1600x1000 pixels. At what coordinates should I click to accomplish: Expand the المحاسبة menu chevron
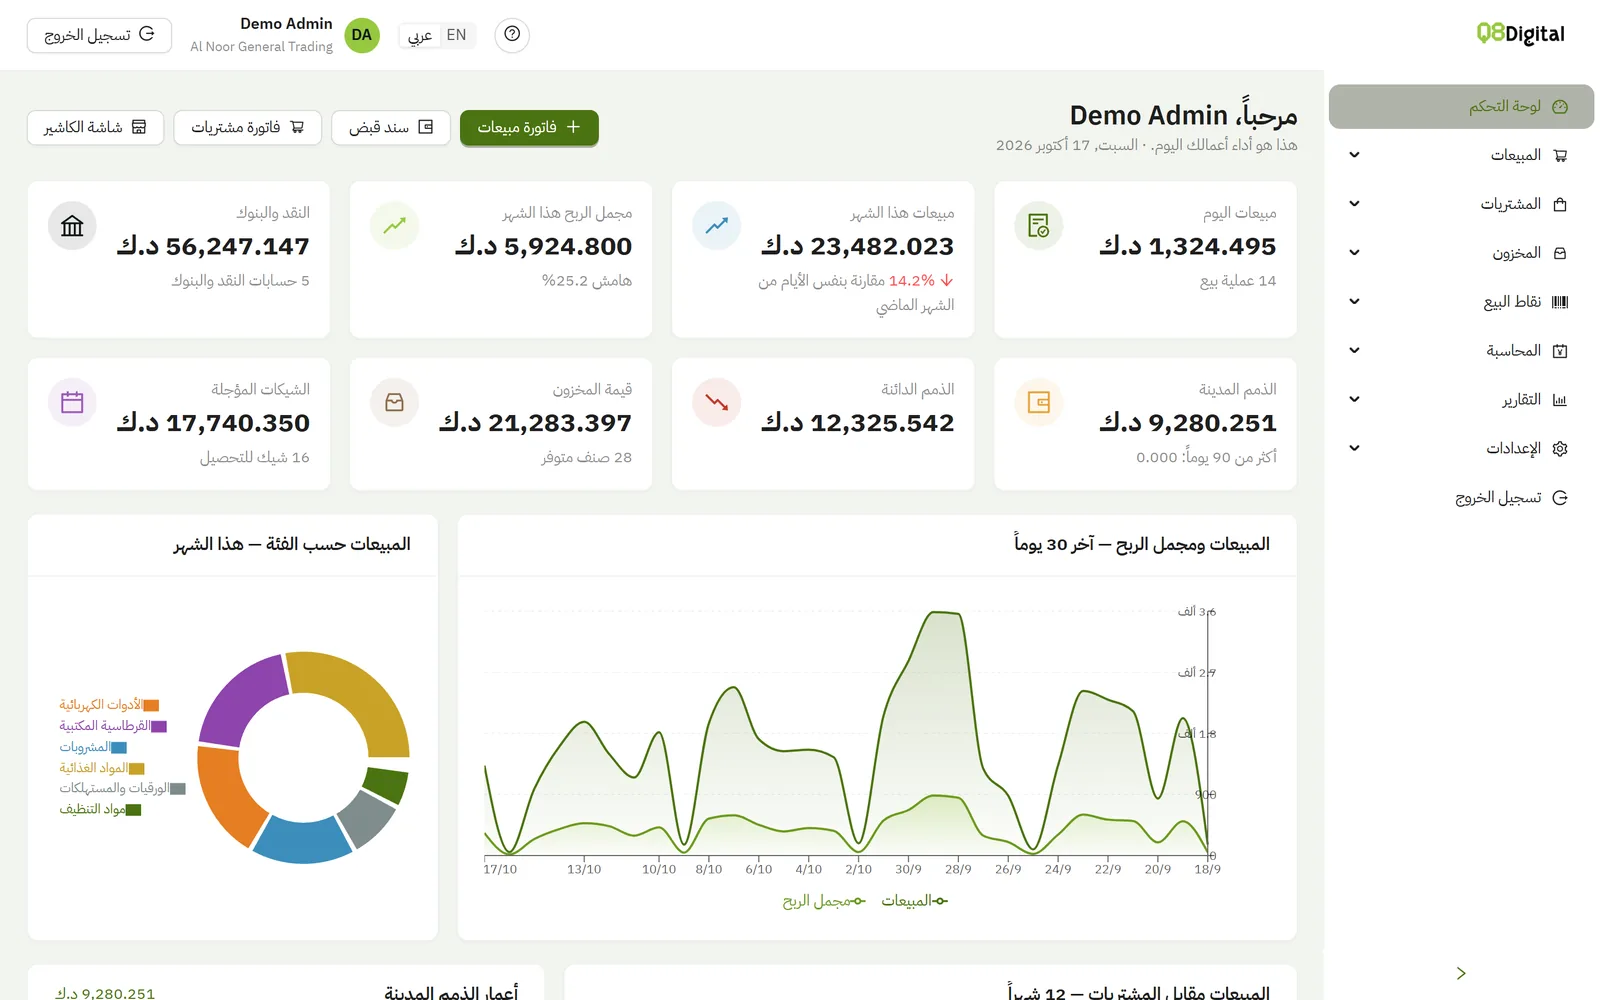coord(1354,350)
